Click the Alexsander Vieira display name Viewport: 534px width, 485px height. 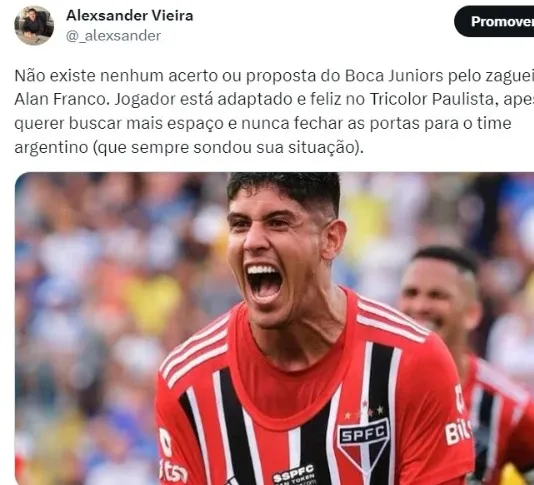(129, 16)
